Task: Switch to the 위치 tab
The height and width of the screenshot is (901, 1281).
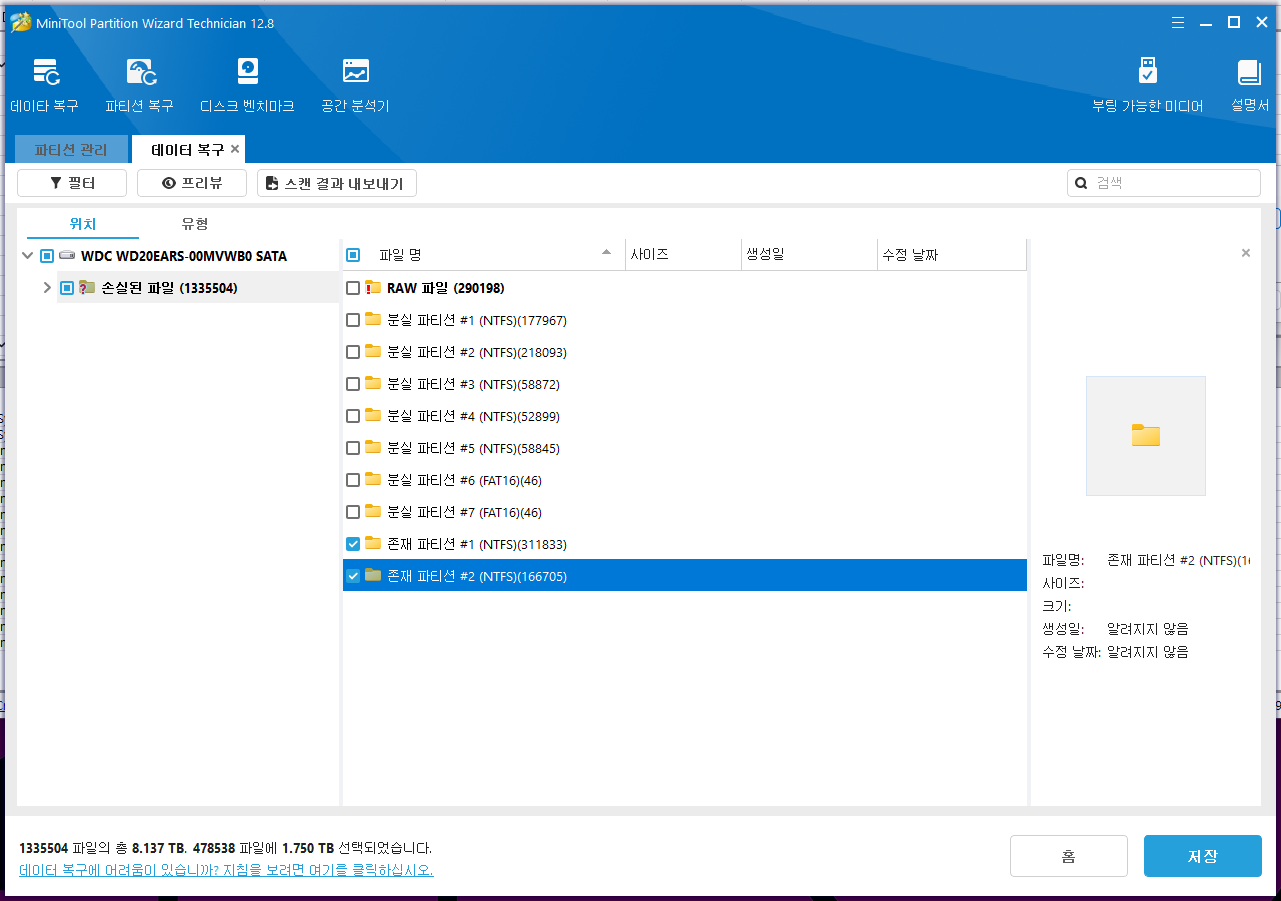Action: tap(83, 224)
